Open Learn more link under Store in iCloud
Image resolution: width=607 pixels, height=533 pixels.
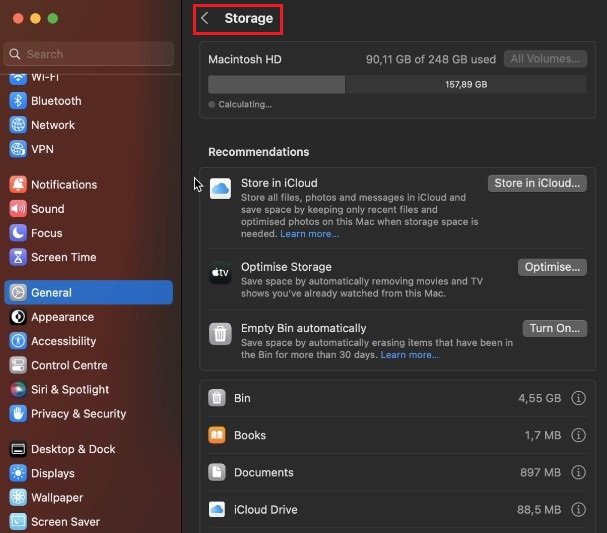pos(309,234)
